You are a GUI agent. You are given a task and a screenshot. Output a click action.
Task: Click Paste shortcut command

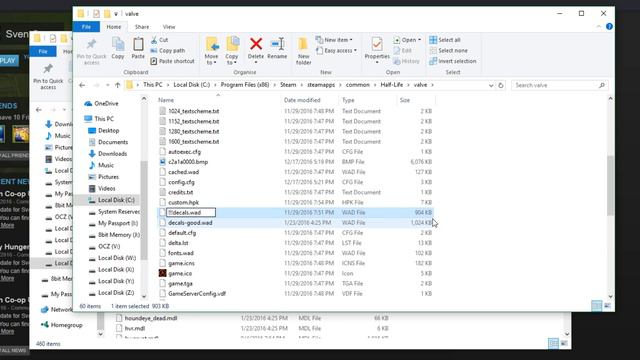[172, 61]
